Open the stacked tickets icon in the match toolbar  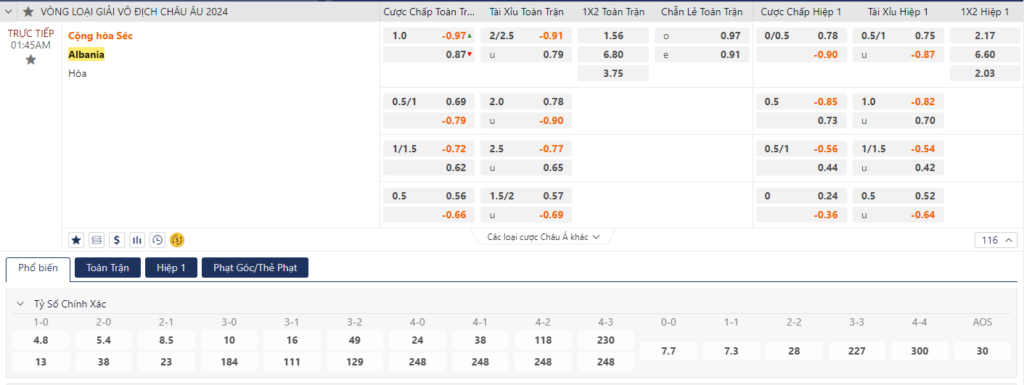97,240
